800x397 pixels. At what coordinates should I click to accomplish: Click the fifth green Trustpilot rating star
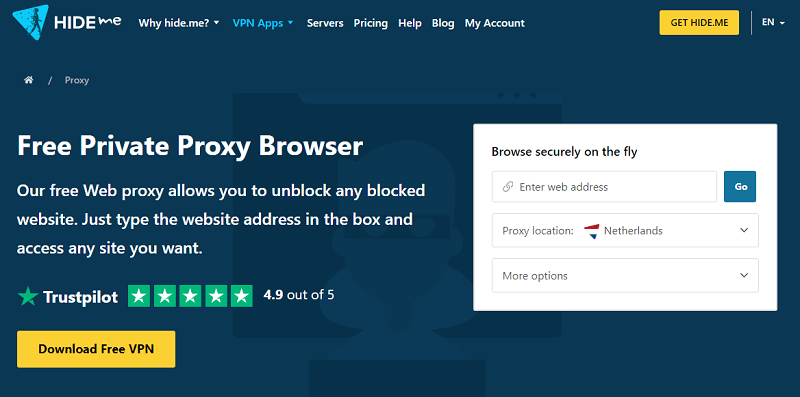click(x=242, y=296)
